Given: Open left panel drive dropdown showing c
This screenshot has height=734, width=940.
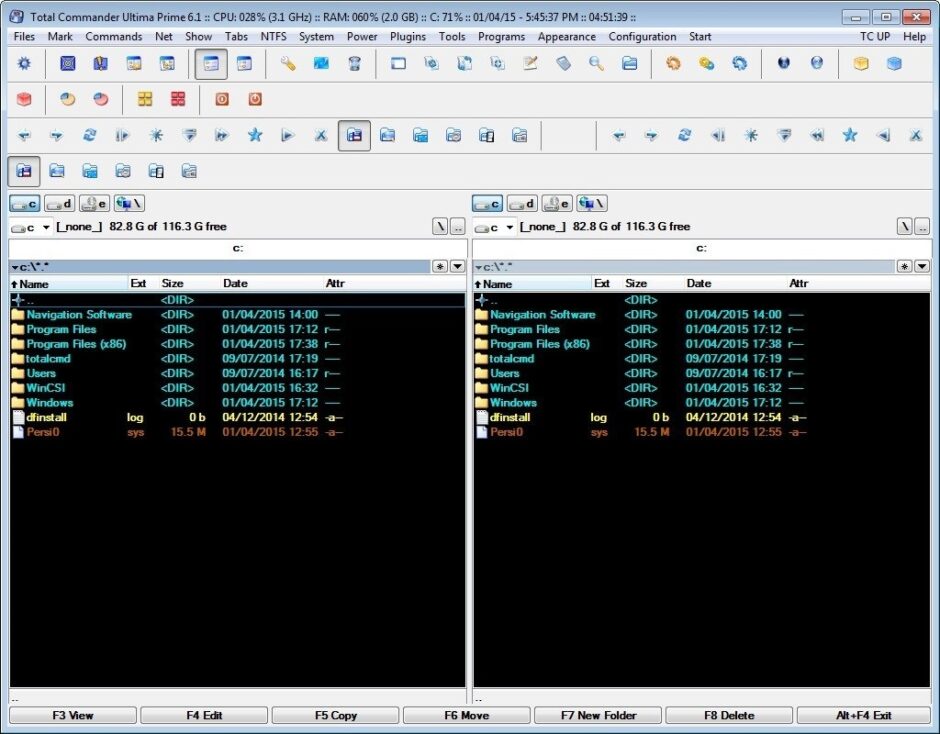Looking at the screenshot, I should (x=31, y=227).
